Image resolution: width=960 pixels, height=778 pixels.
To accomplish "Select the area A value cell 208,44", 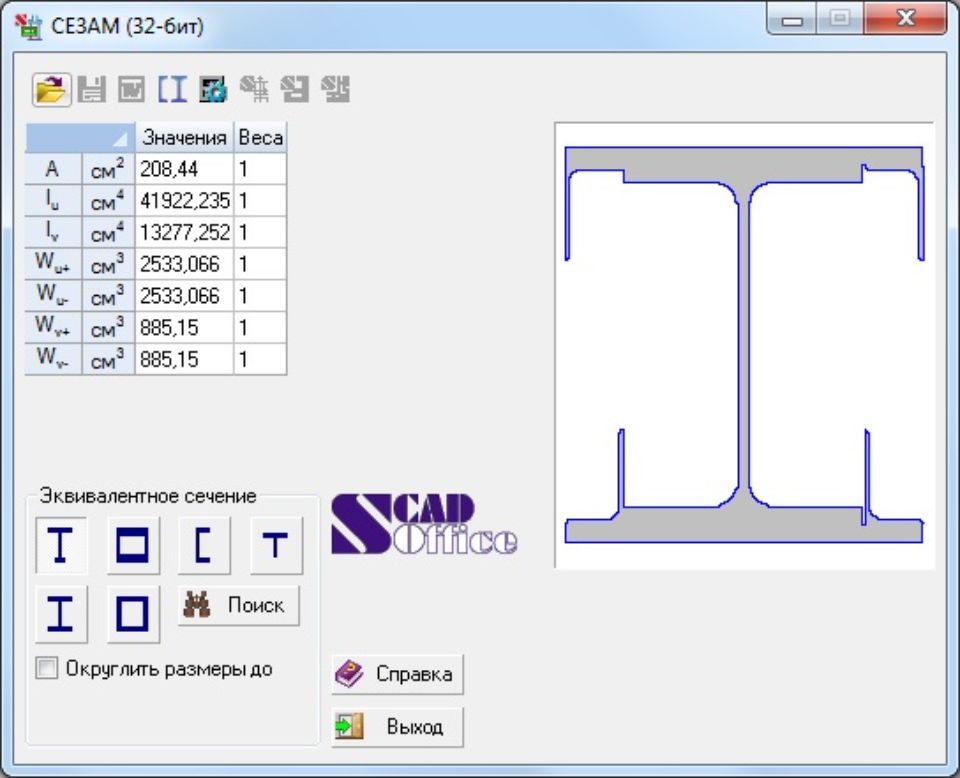I will pos(184,170).
